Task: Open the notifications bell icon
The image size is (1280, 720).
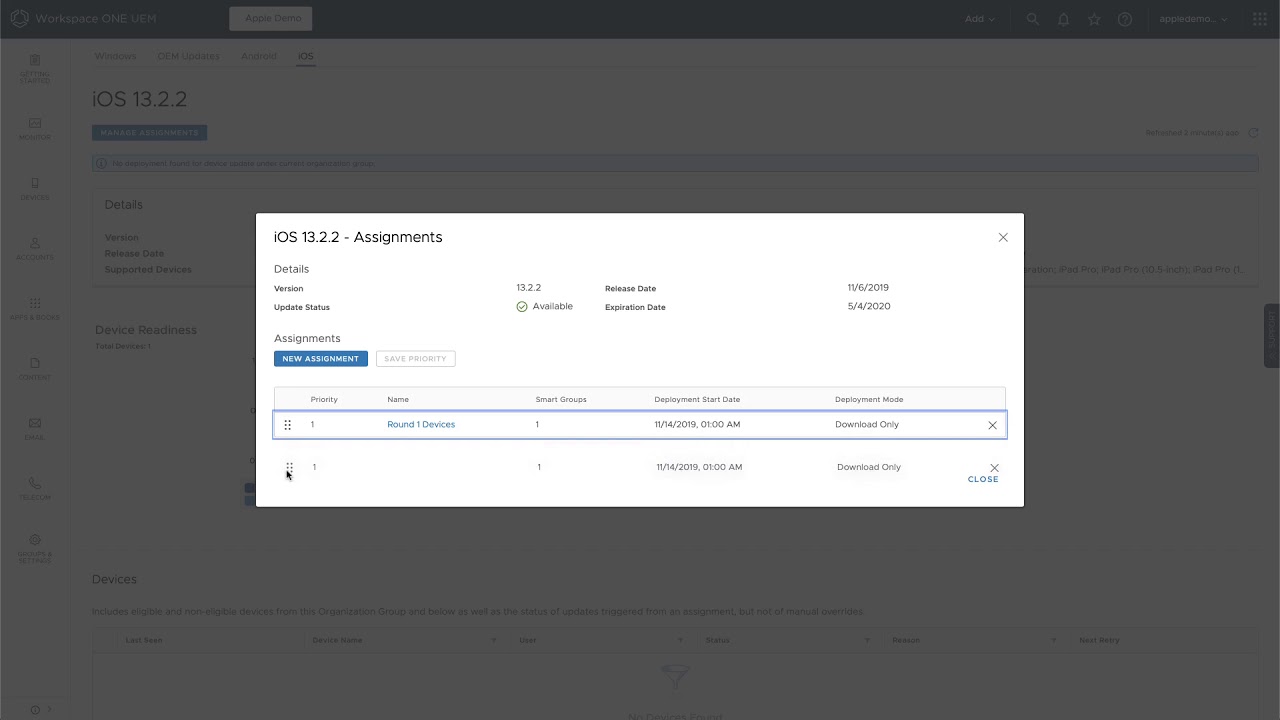Action: click(x=1064, y=19)
